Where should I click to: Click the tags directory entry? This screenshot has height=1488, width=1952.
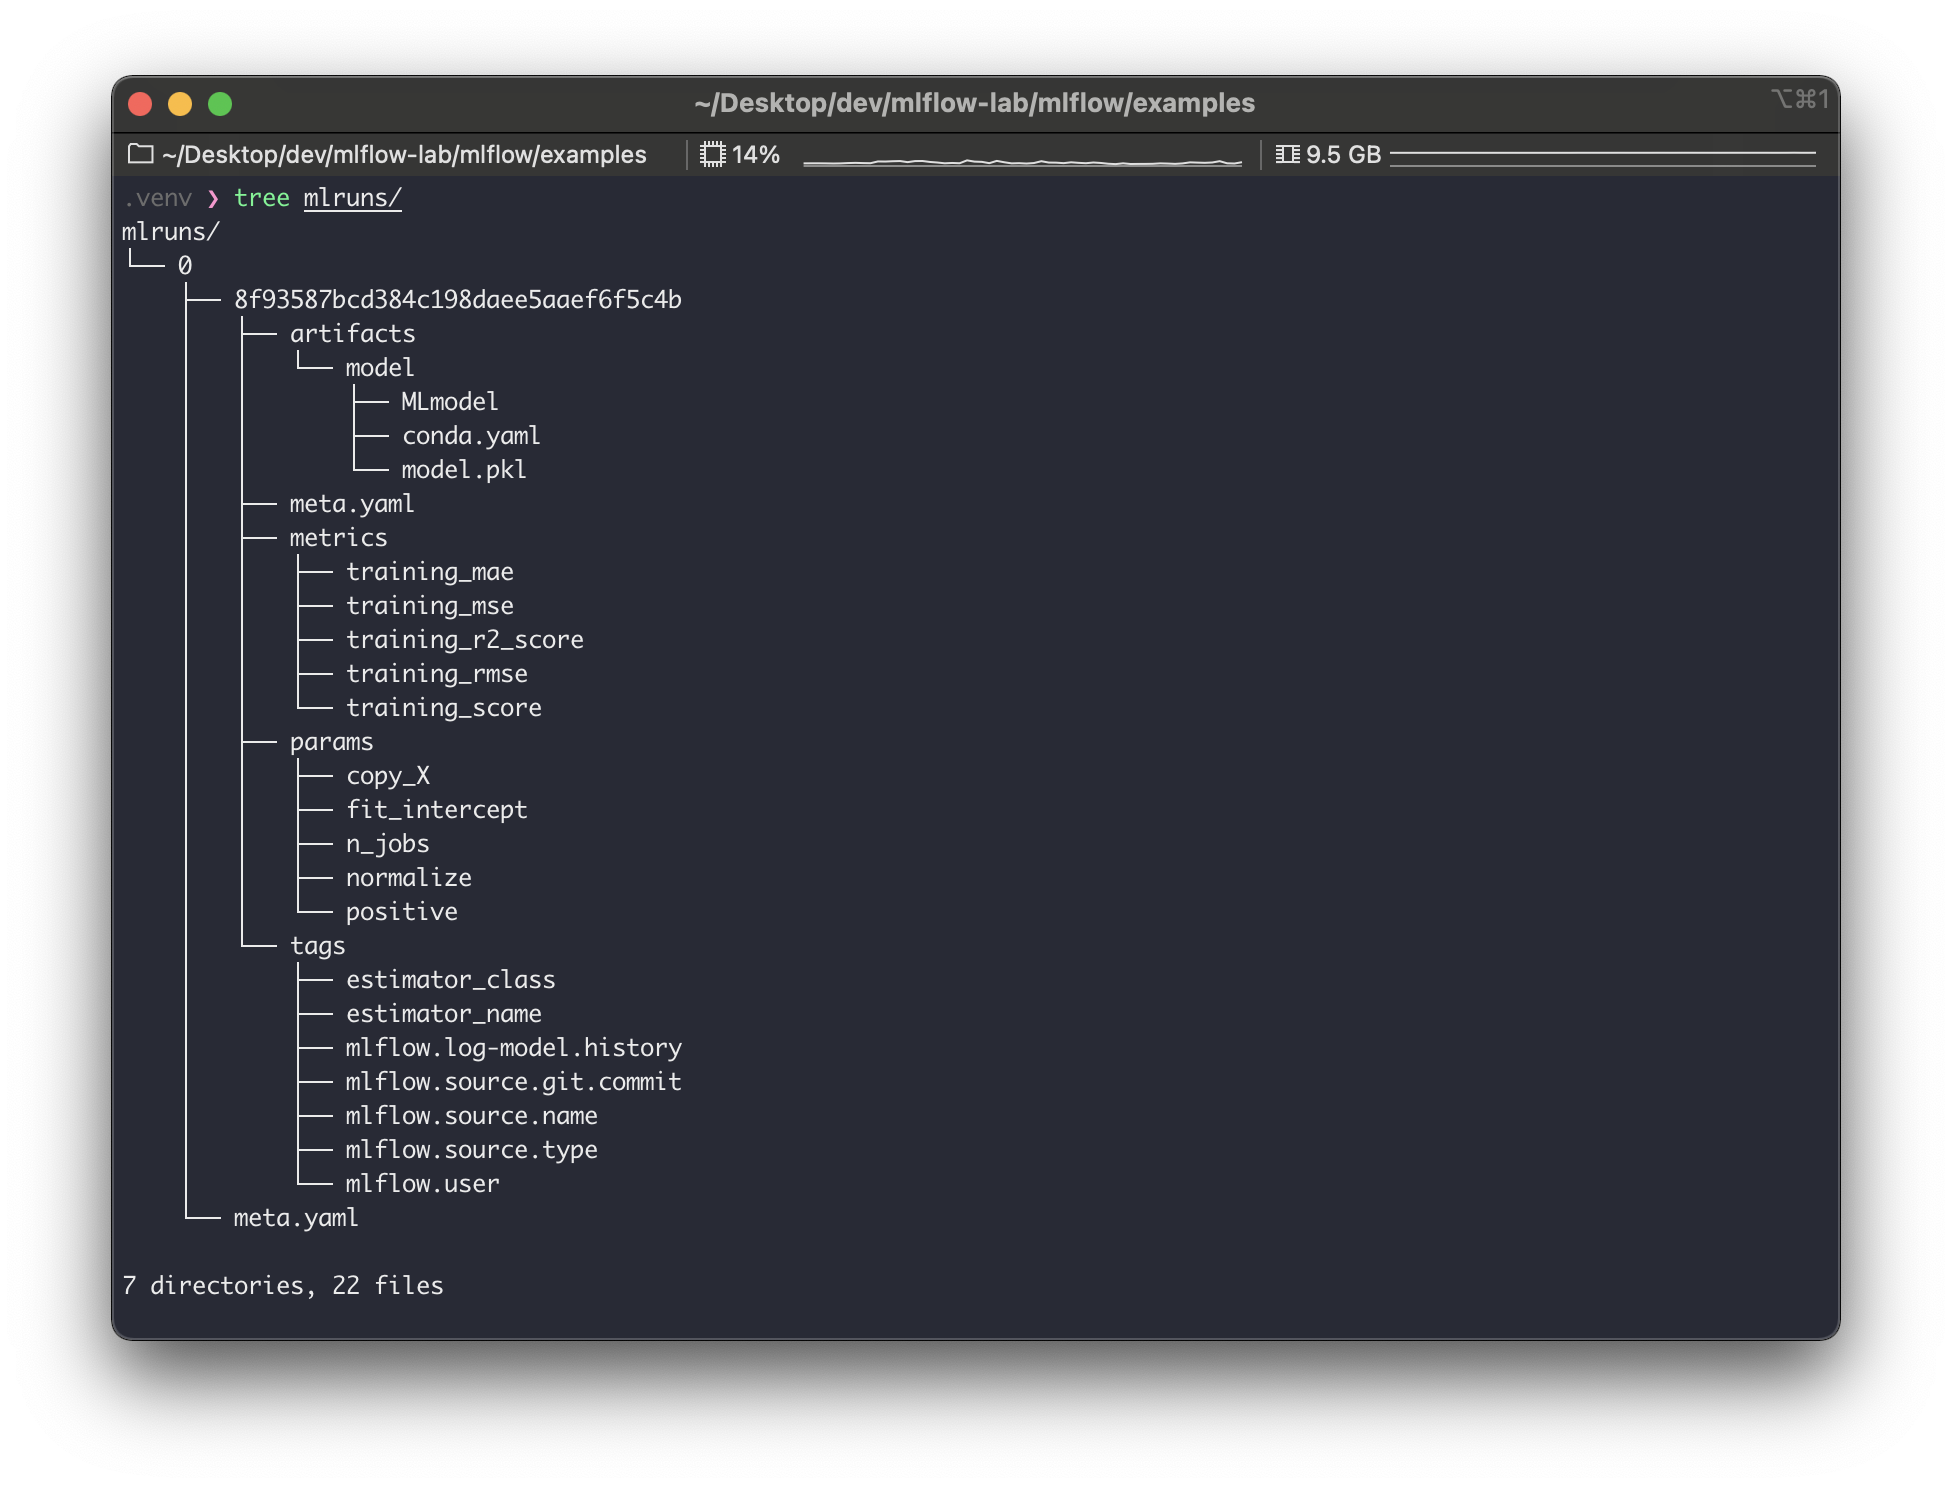coord(317,946)
